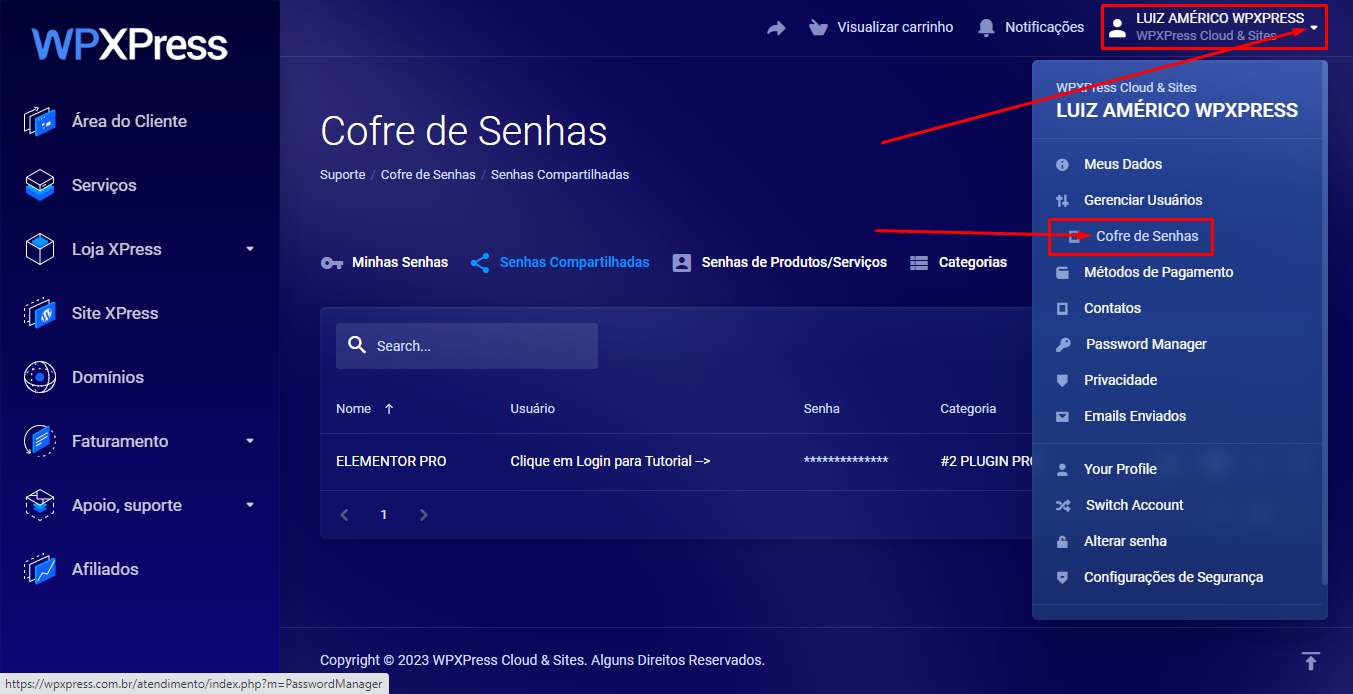This screenshot has width=1353, height=694.
Task: Open Afiliados sidebar link
Action: coord(105,569)
